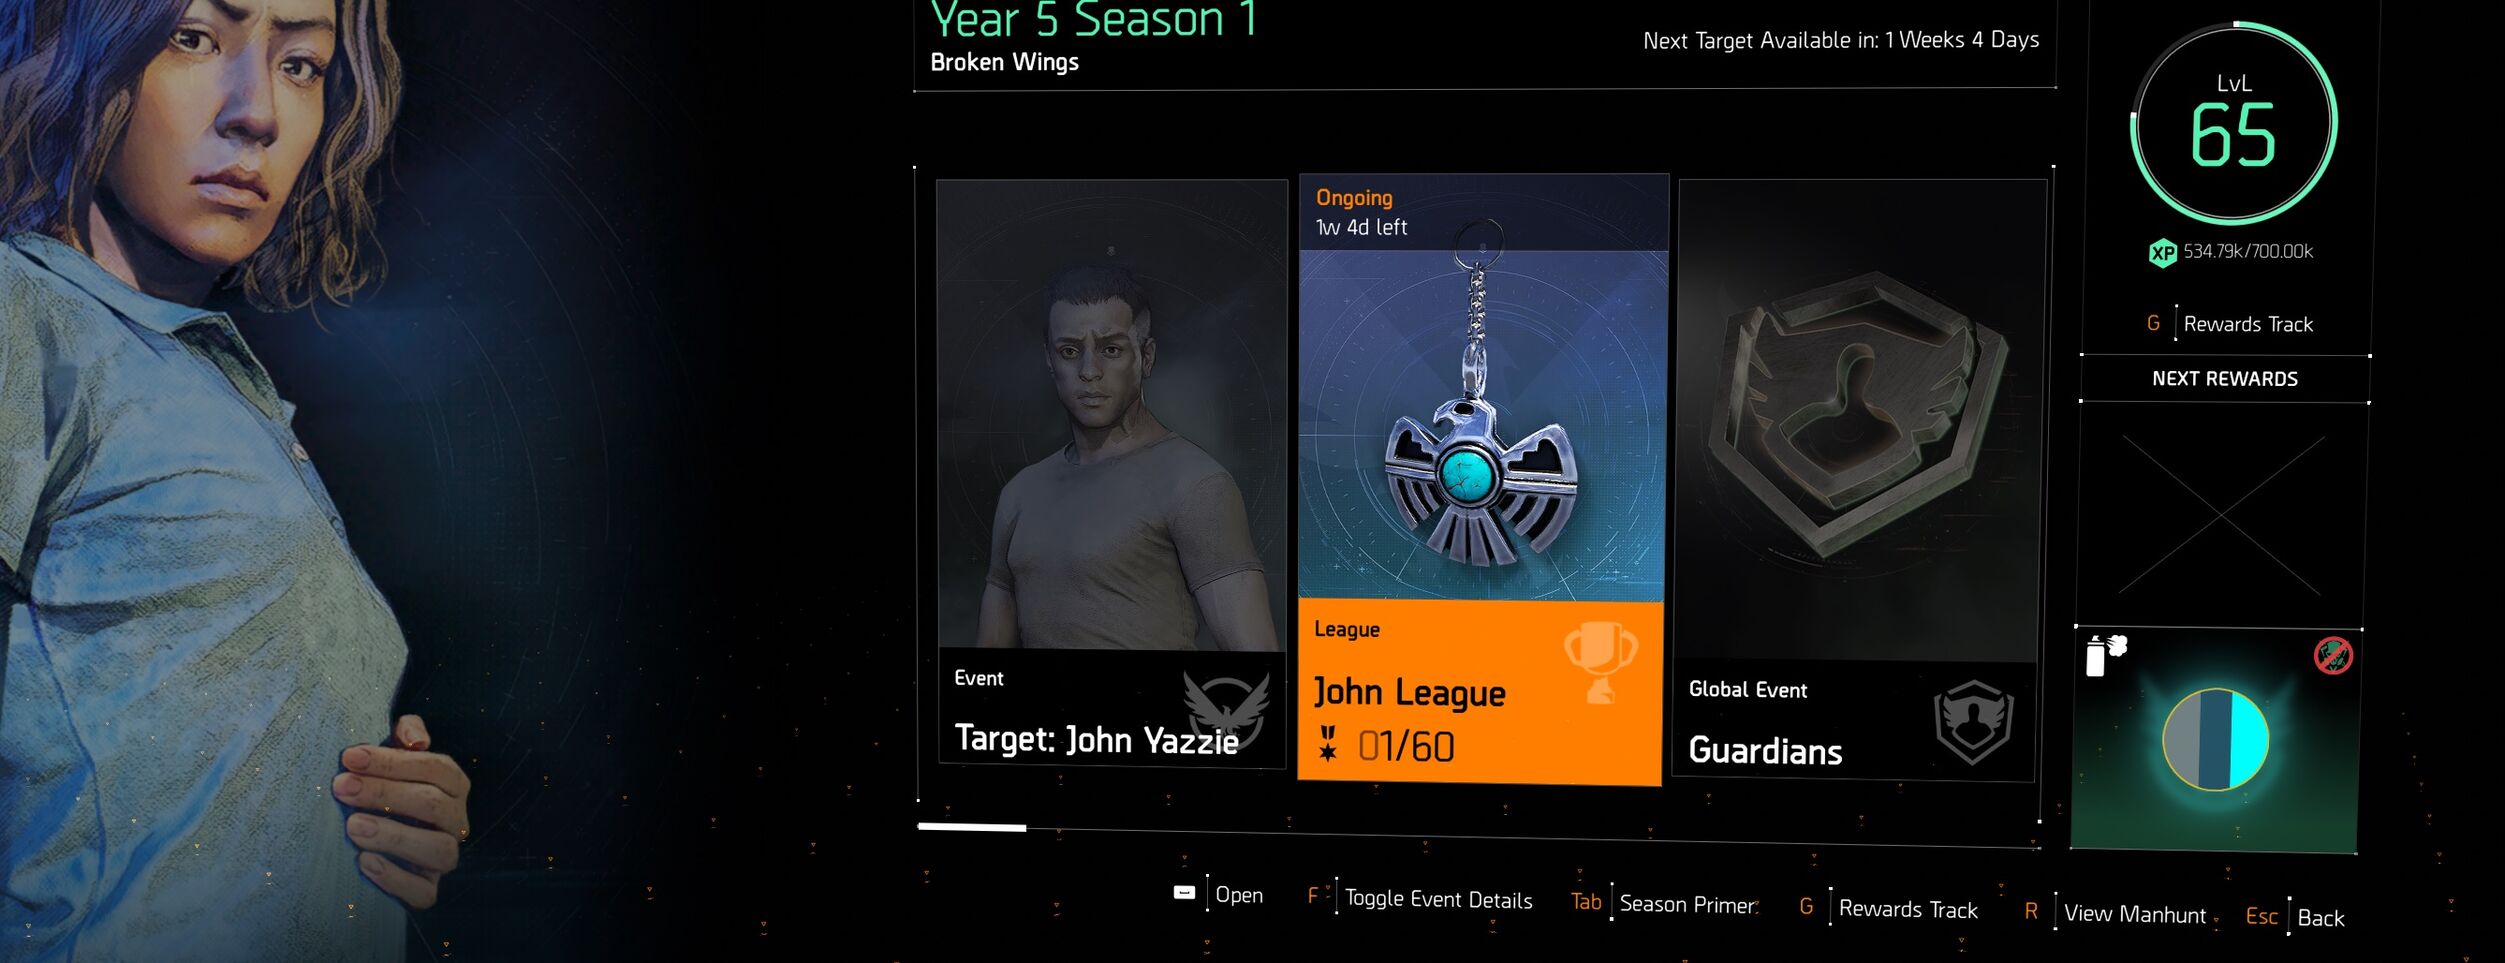Click the circular color emblem reward tile
This screenshot has width=2505, height=963.
click(x=2216, y=740)
